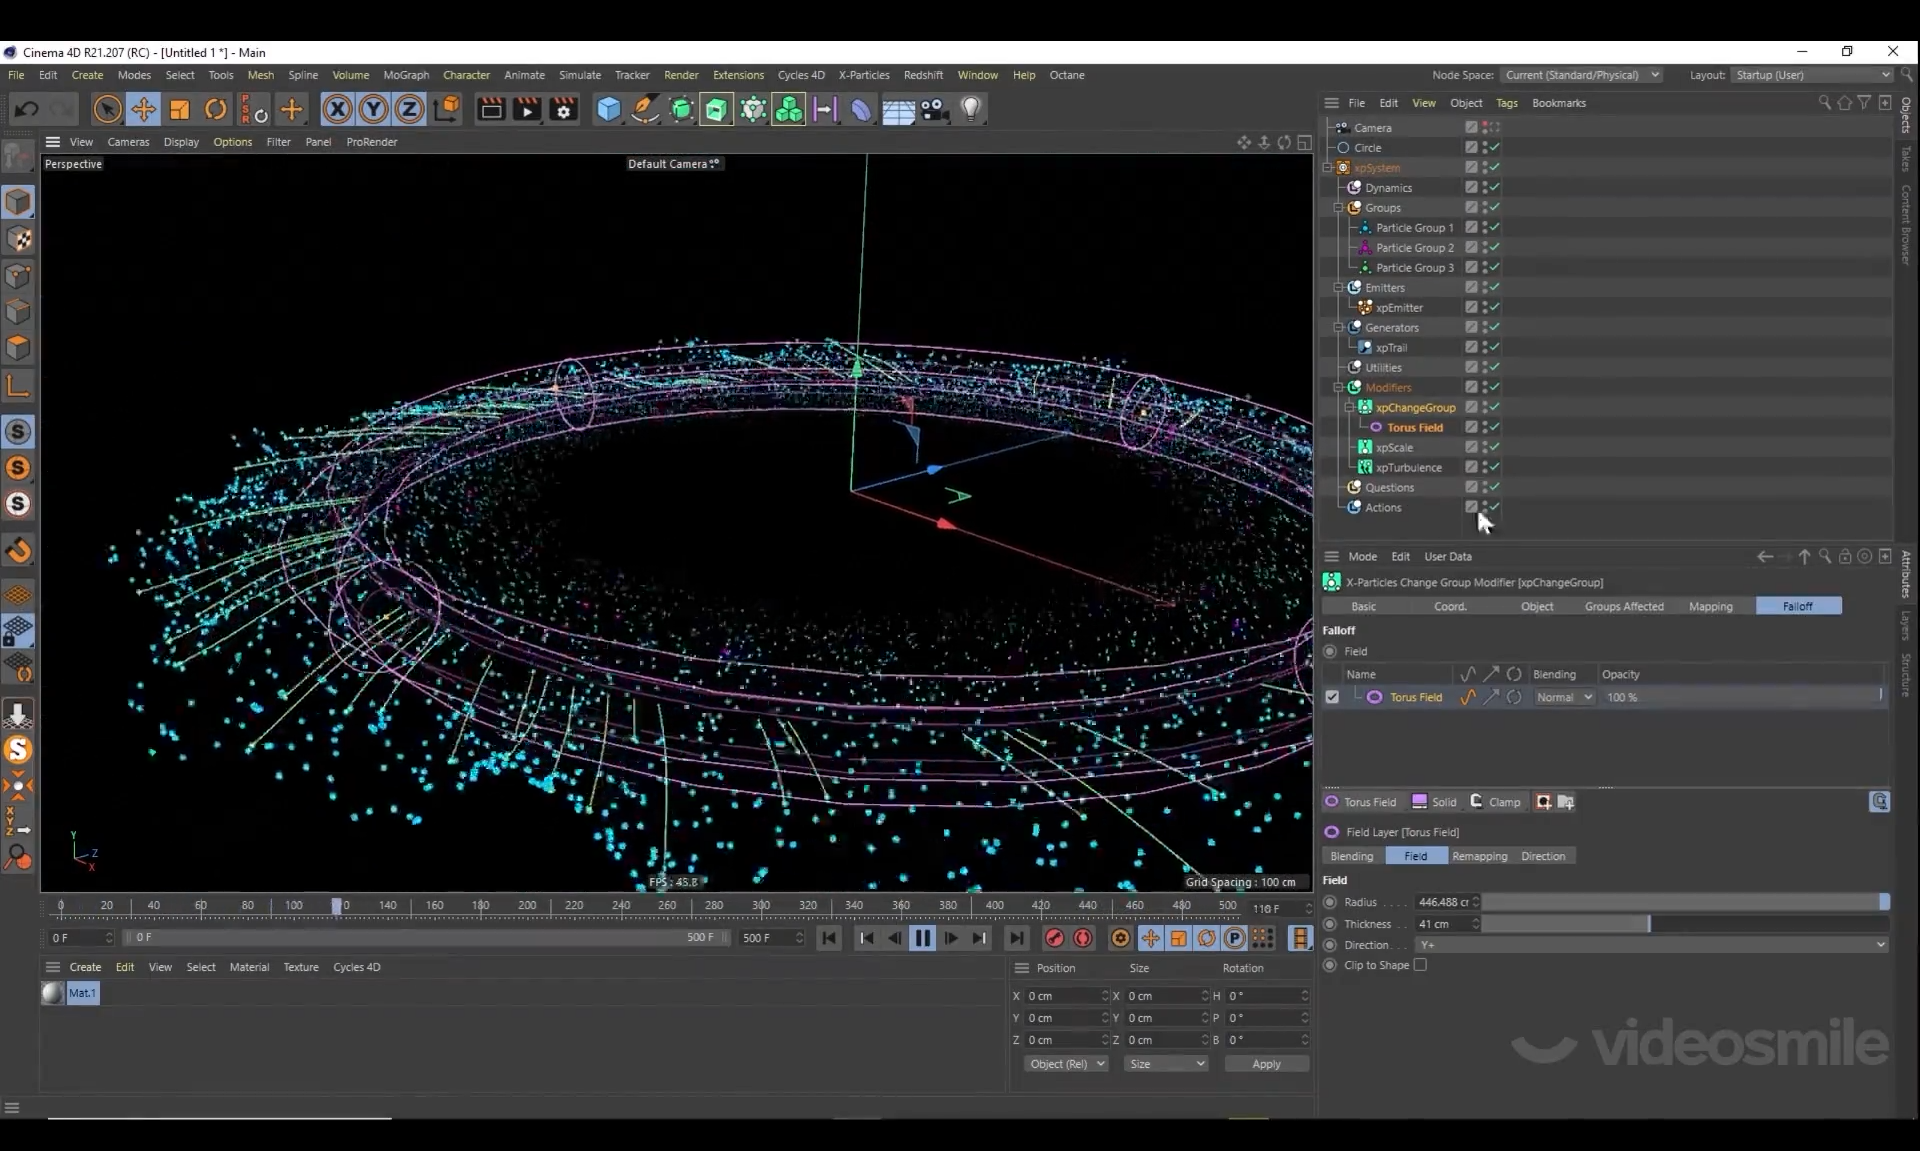Select the Rotate tool
1920x1151 pixels.
(215, 109)
